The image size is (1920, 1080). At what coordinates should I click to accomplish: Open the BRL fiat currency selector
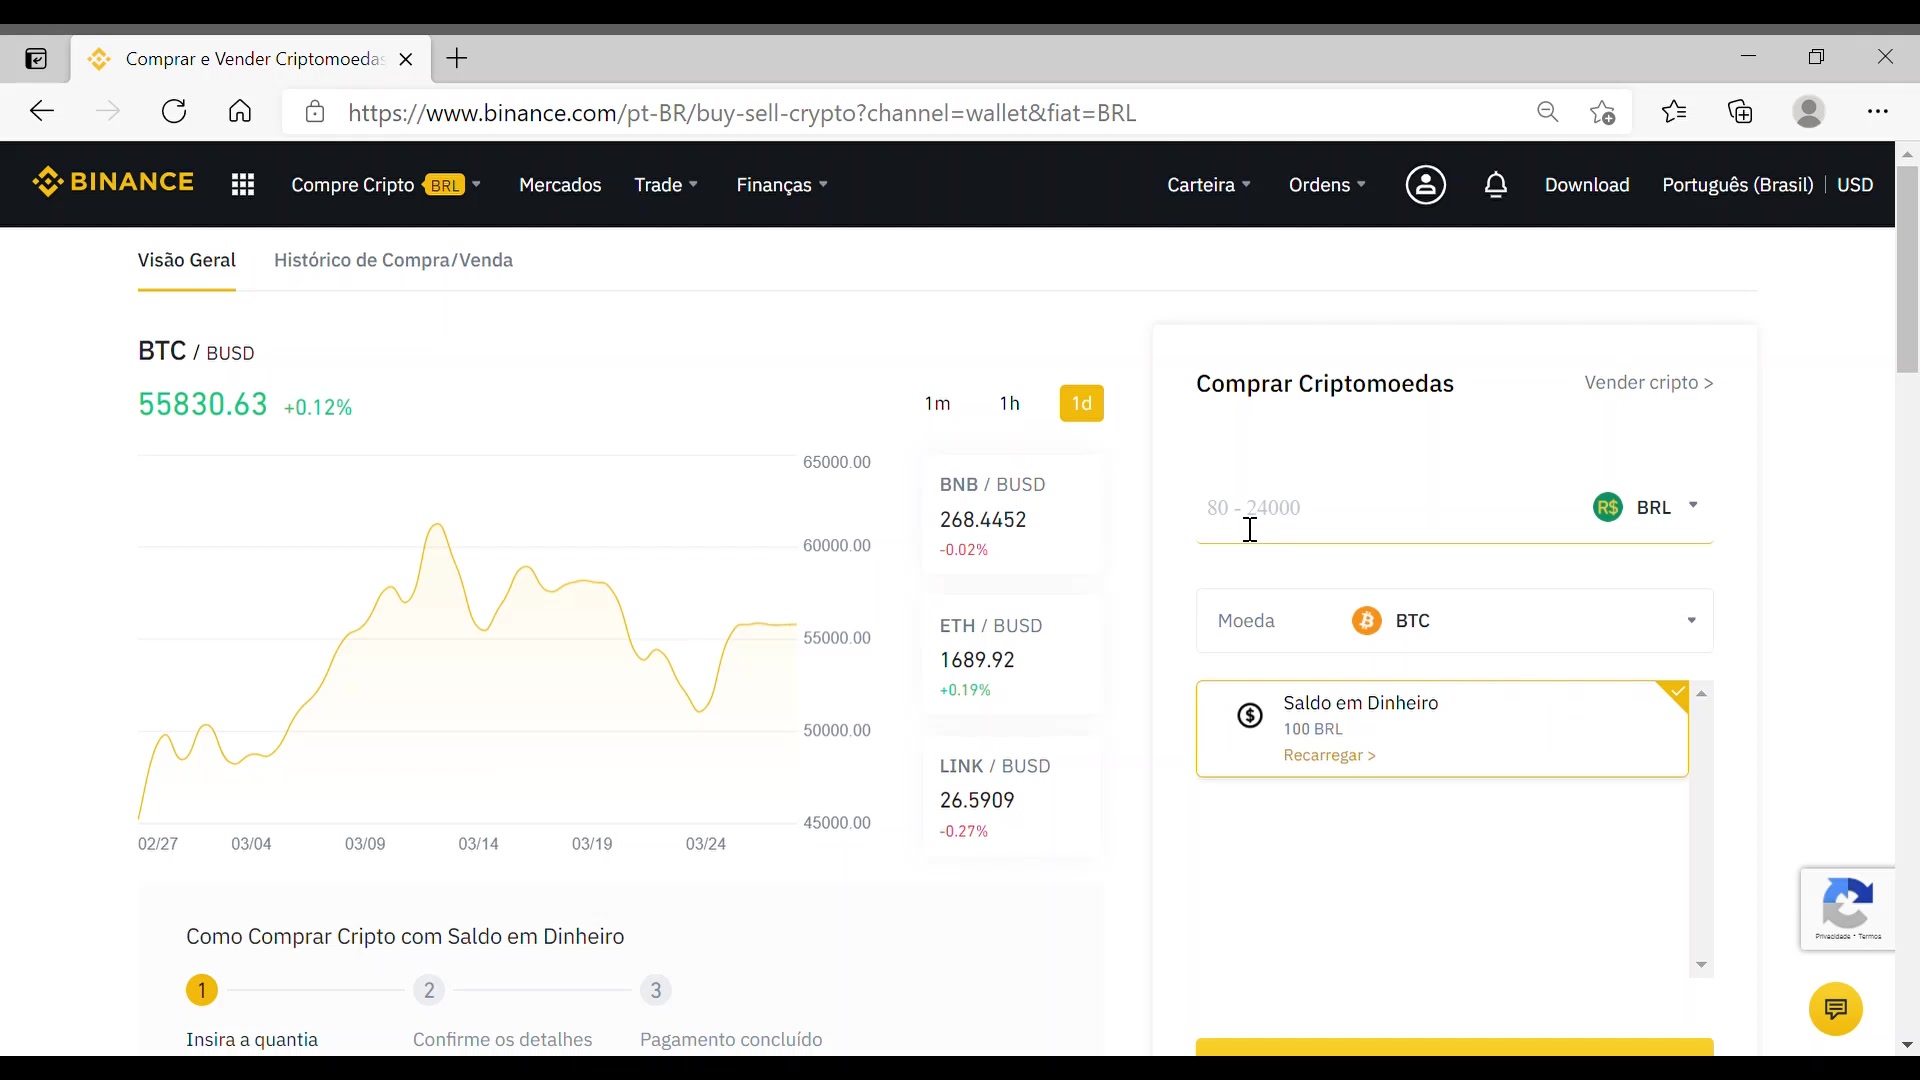coord(1646,507)
